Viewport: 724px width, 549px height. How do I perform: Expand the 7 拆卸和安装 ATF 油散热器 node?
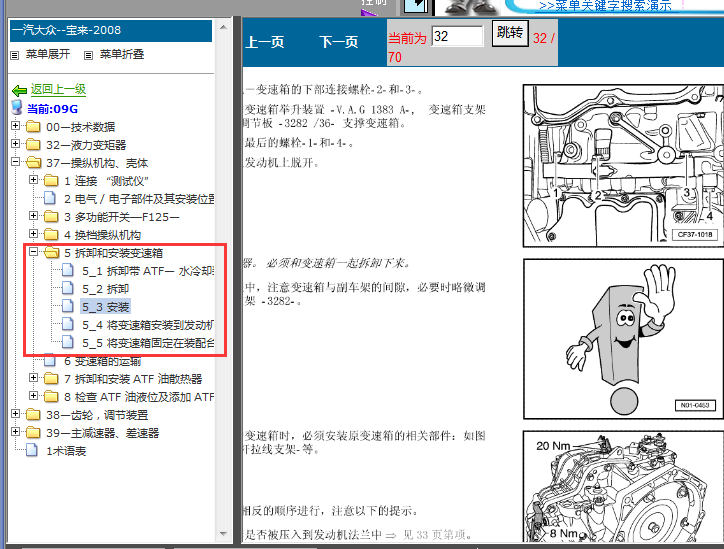click(x=33, y=378)
